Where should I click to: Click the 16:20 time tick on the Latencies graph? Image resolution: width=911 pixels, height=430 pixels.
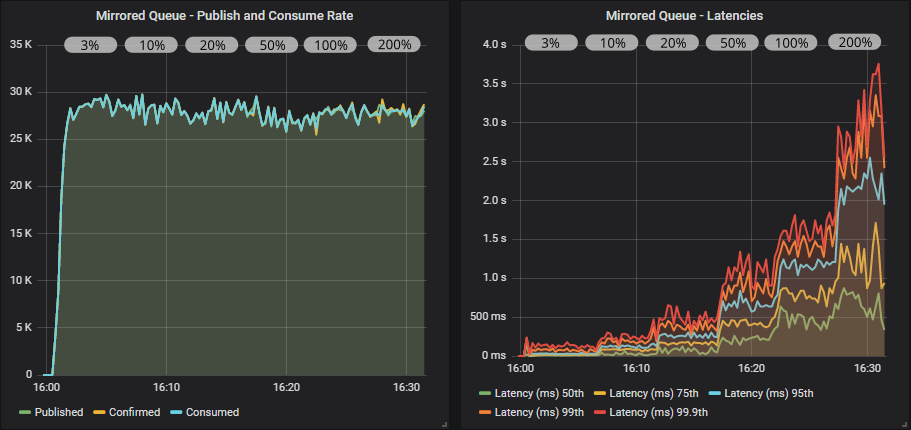coord(752,368)
